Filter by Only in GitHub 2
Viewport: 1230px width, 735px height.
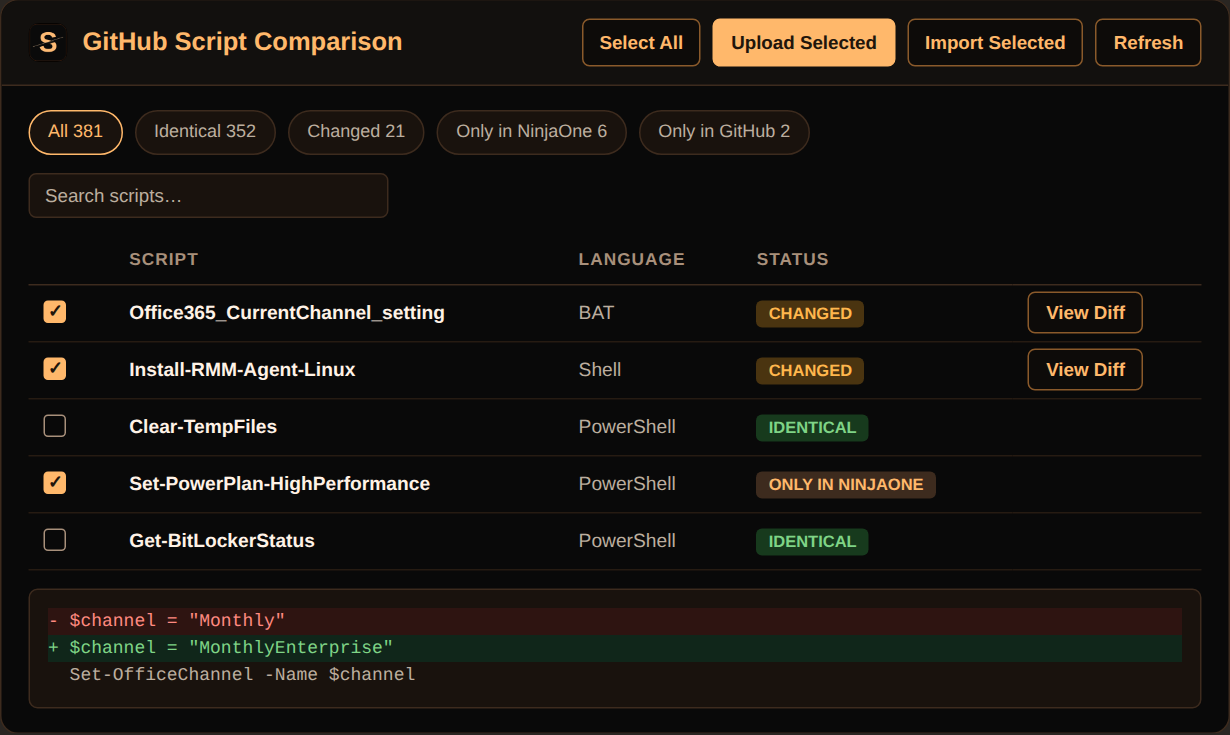724,132
